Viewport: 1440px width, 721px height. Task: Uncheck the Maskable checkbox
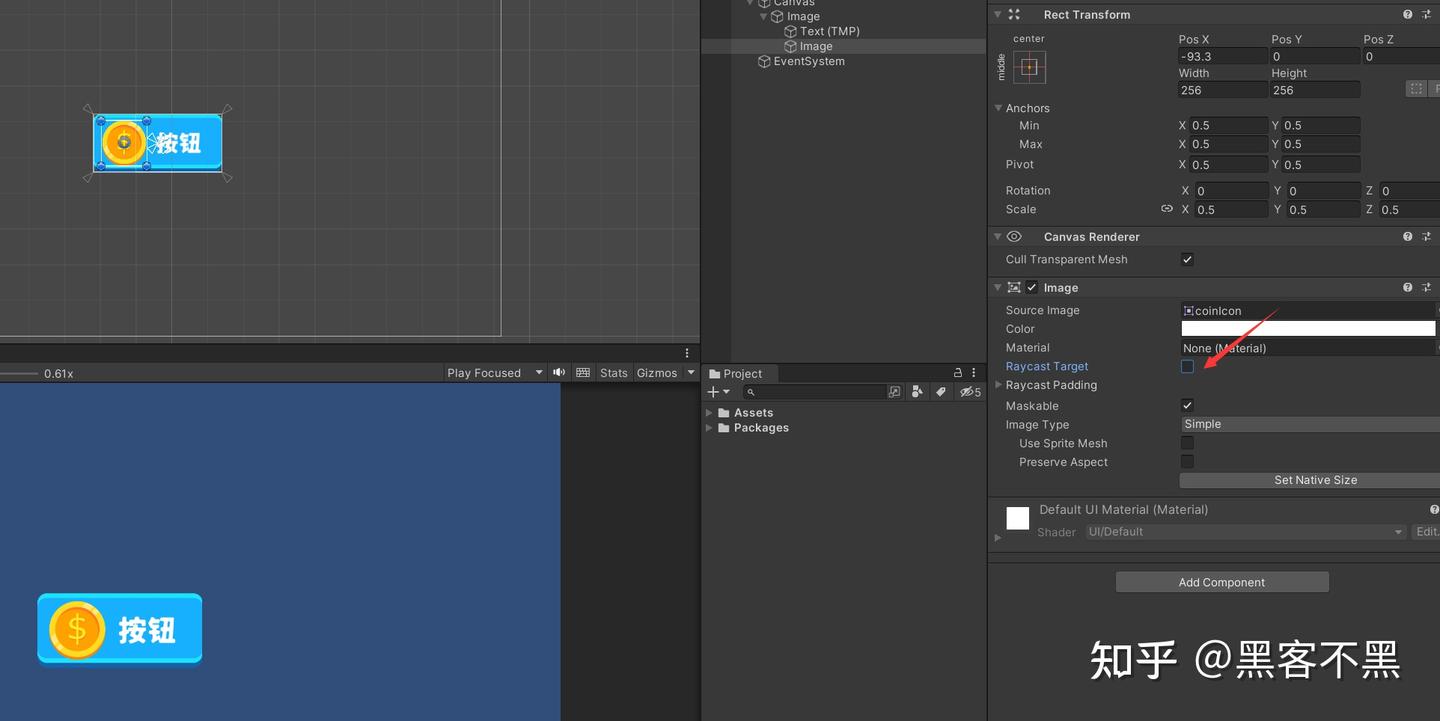tap(1187, 405)
